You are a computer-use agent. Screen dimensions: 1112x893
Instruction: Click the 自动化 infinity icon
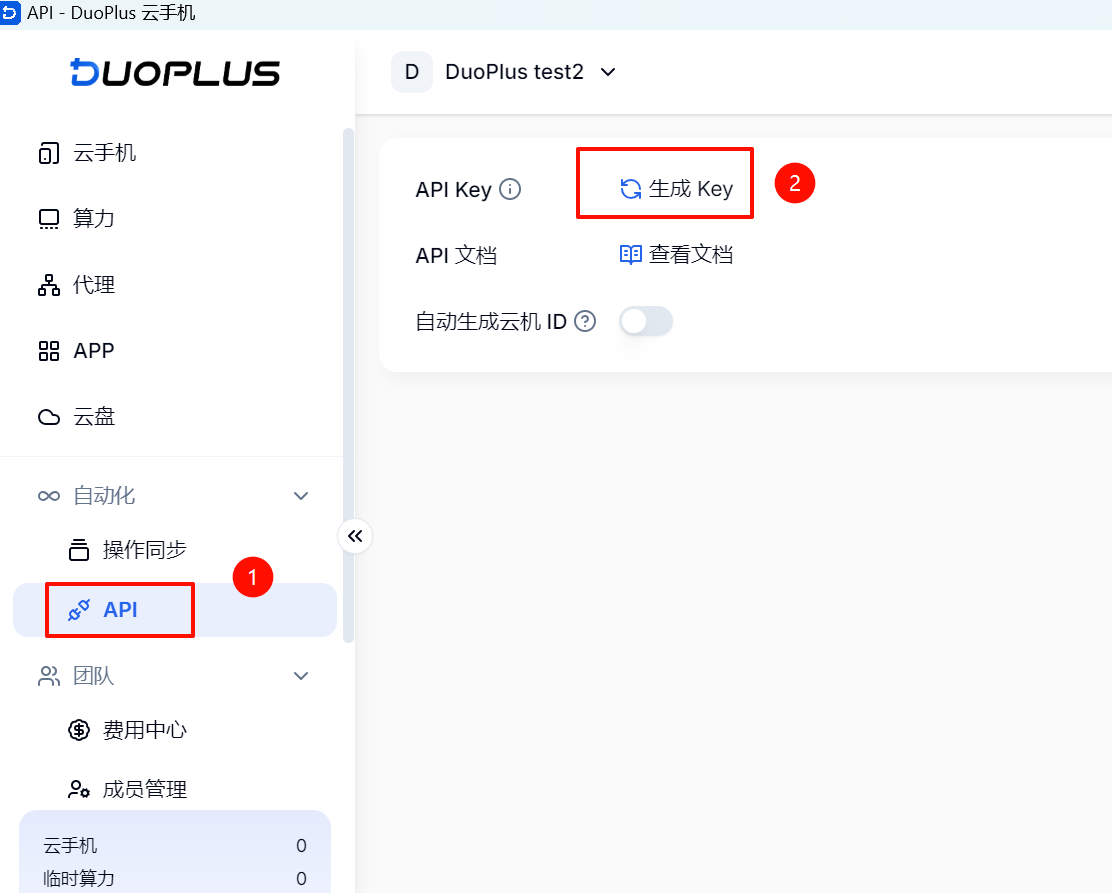click(x=49, y=496)
